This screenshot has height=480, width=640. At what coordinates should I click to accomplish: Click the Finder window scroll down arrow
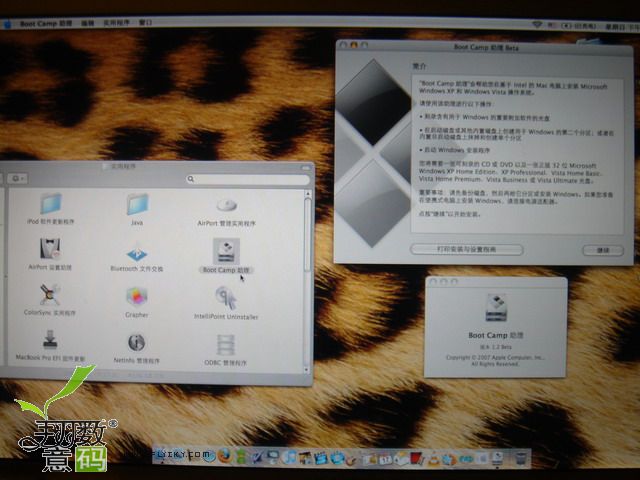(x=307, y=369)
